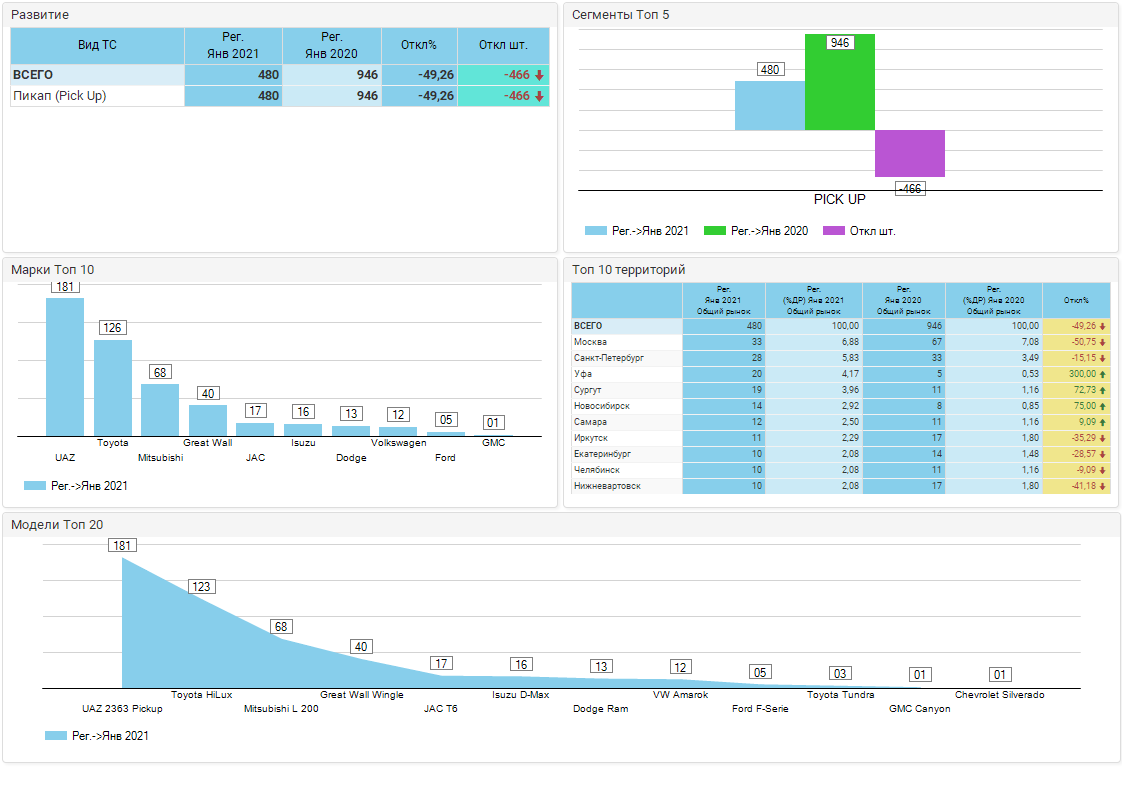
Task: Click green up arrow in Уфа row
Action: [x=1102, y=374]
